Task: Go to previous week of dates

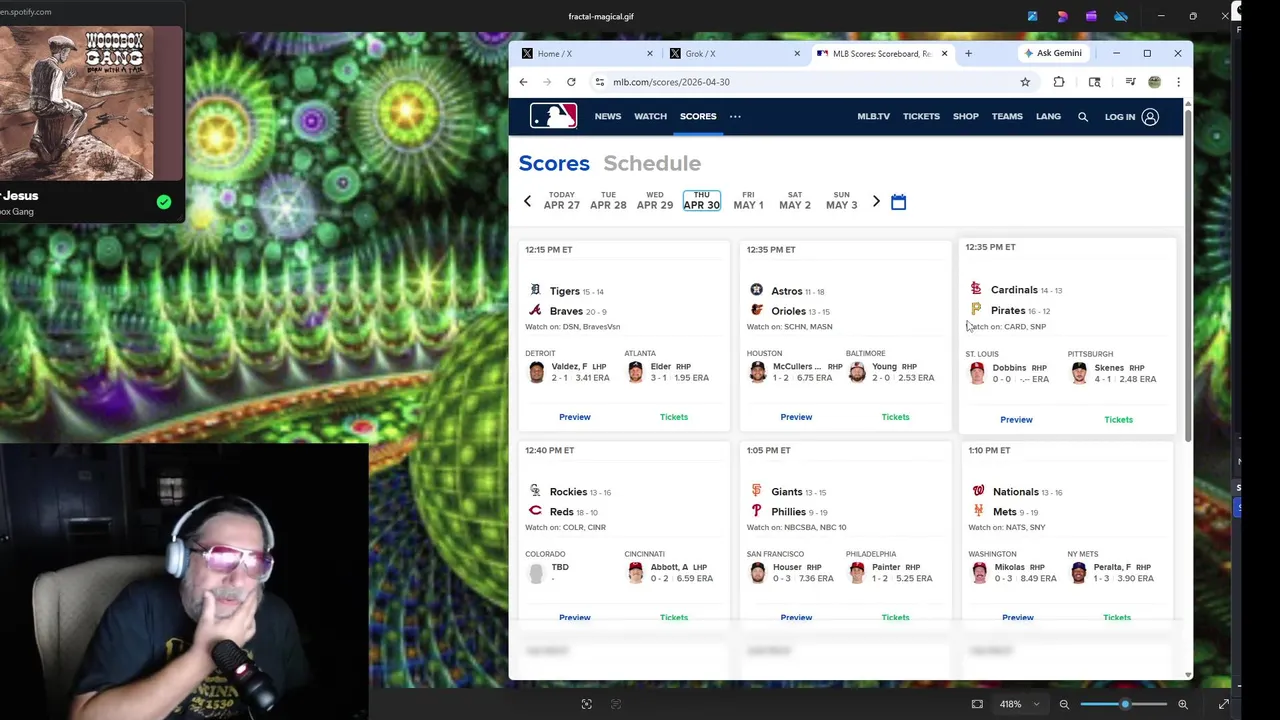Action: 527,202
